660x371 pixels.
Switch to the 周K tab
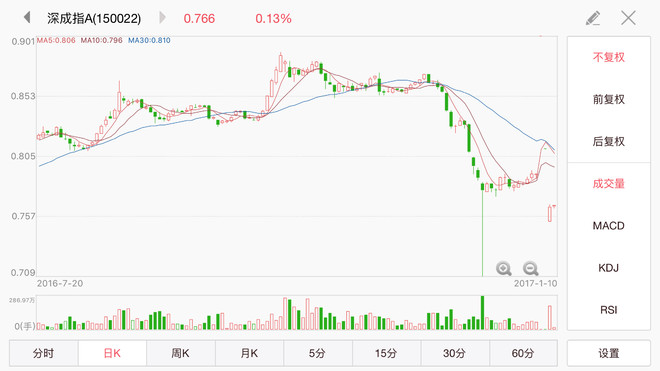(x=181, y=353)
